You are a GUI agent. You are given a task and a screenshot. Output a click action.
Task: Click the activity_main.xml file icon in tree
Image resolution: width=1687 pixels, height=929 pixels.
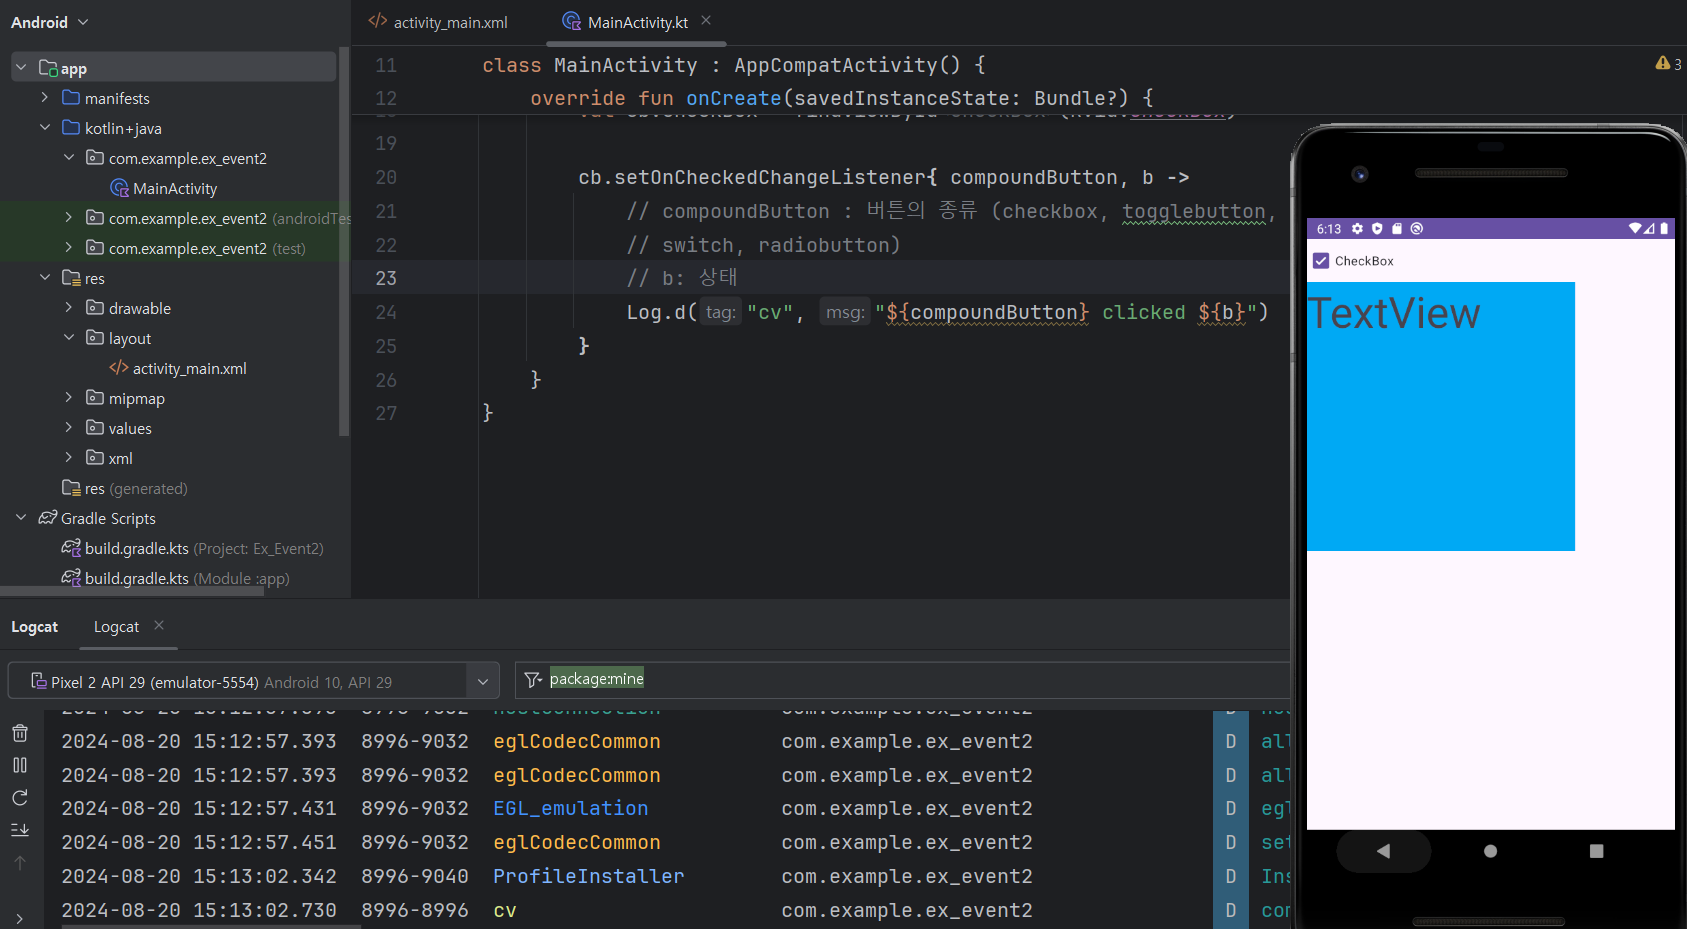point(119,368)
